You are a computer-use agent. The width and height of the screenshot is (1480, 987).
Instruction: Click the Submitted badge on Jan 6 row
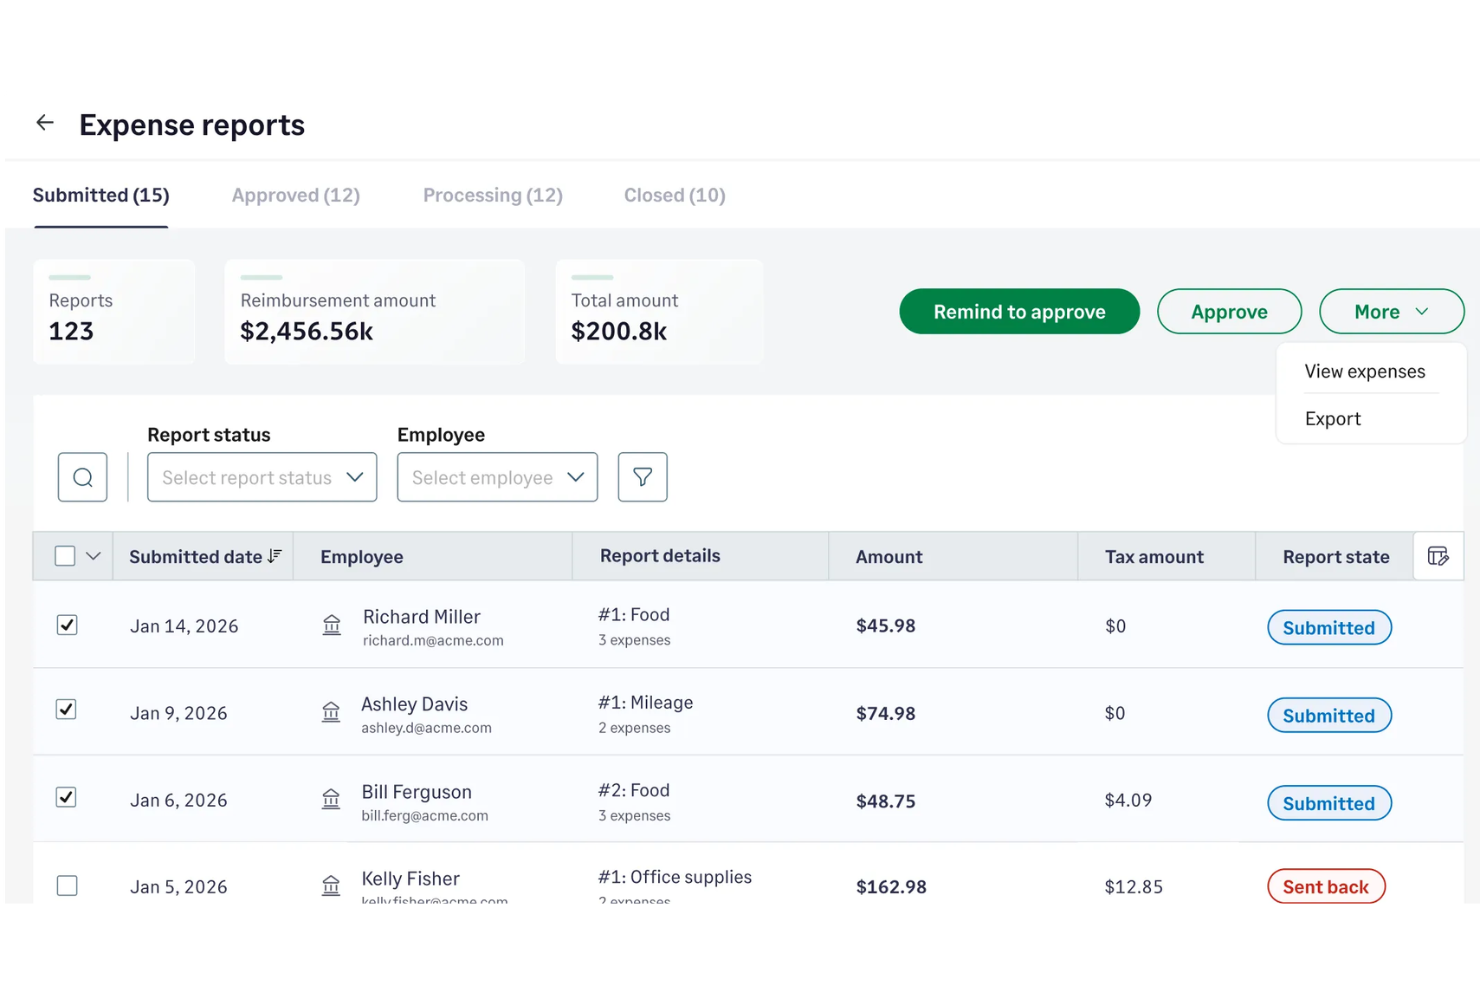click(x=1328, y=802)
